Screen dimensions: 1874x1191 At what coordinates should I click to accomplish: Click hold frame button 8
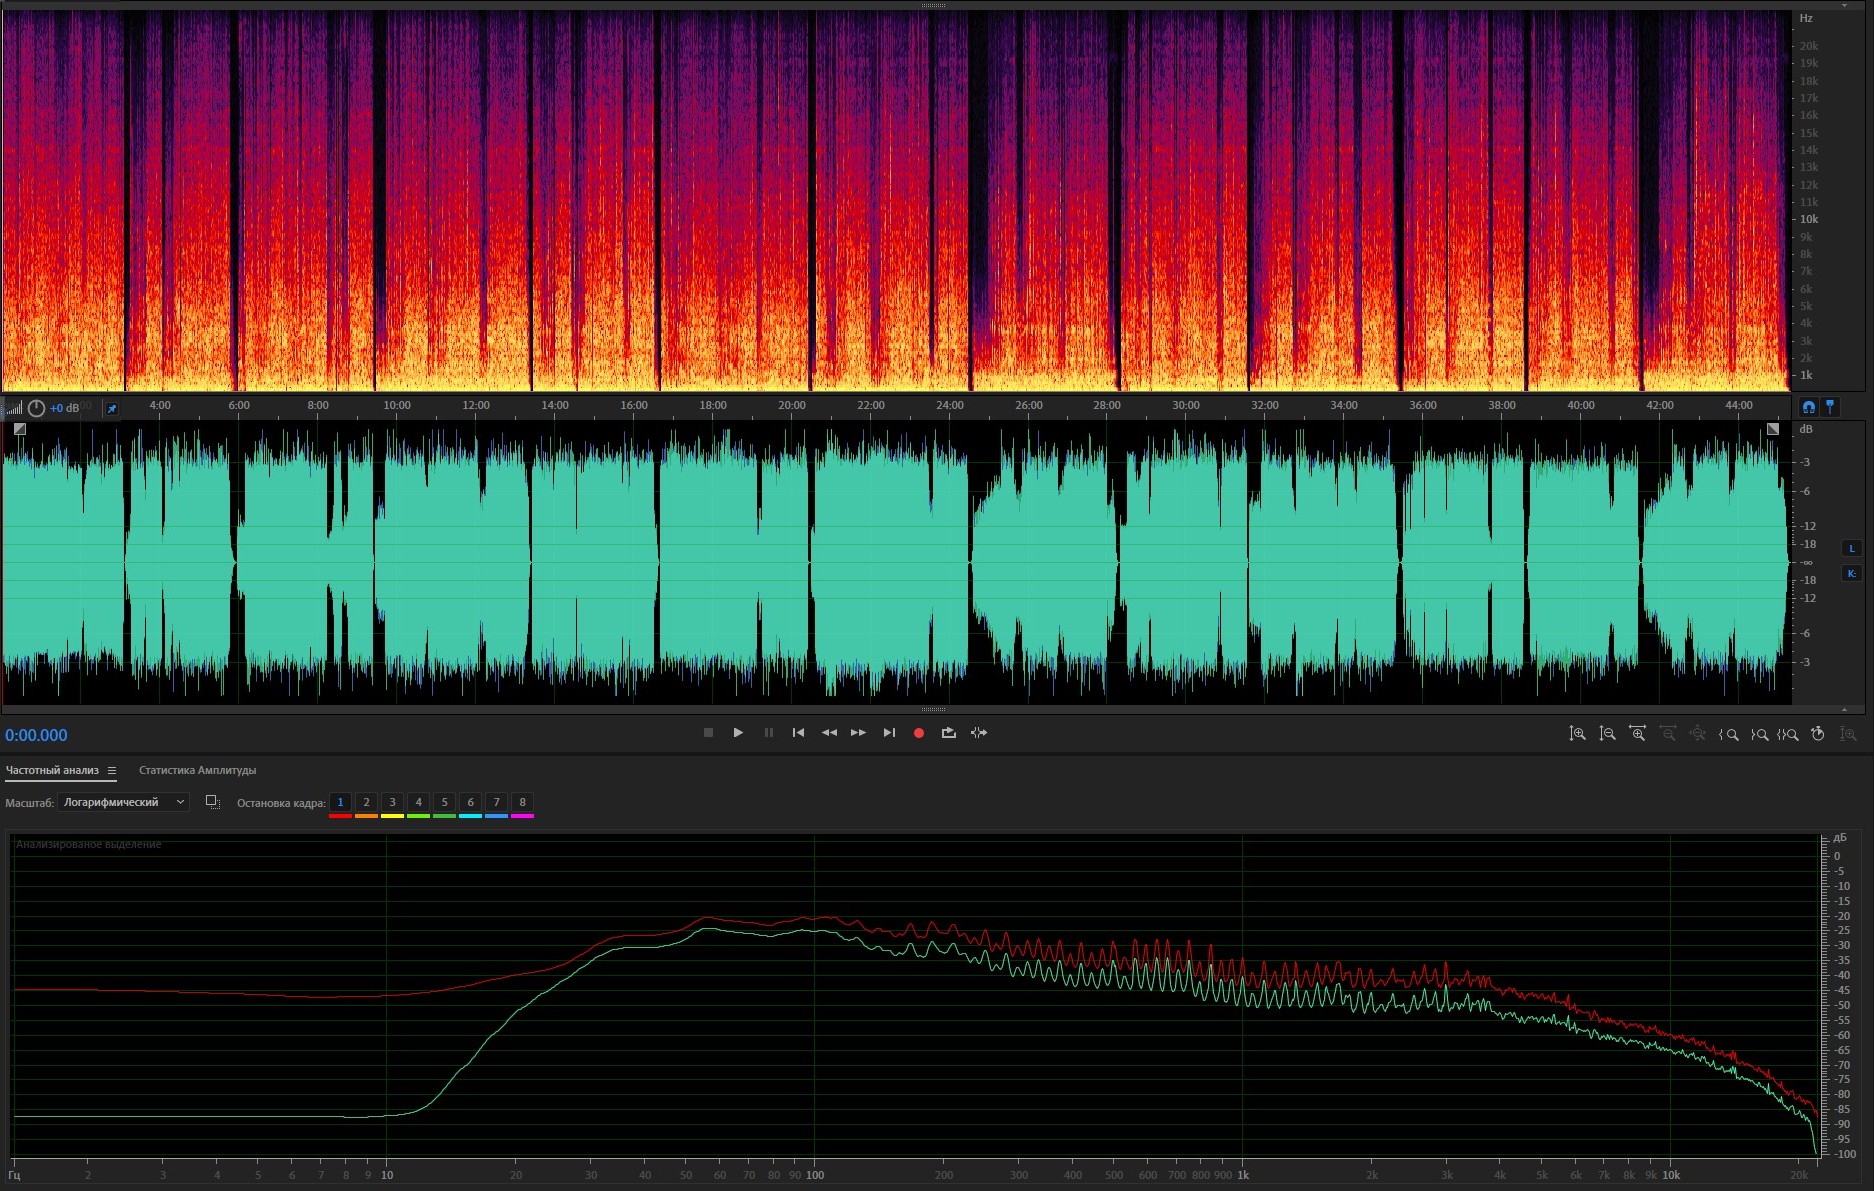(x=522, y=802)
